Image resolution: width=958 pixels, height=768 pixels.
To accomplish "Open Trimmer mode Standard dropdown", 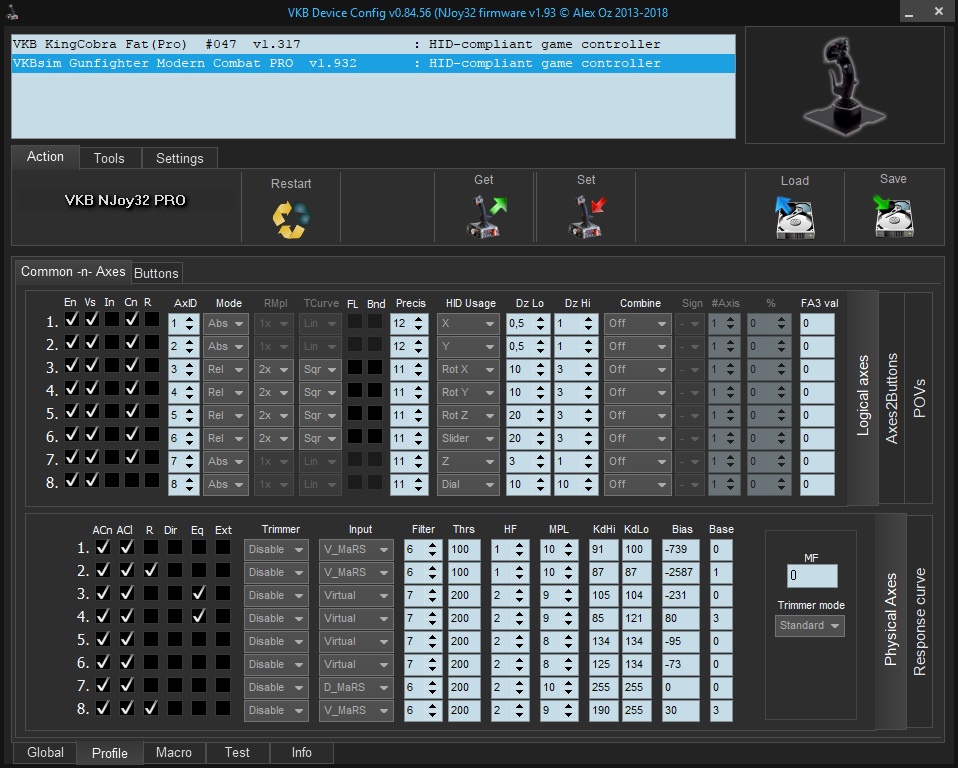I will (809, 626).
